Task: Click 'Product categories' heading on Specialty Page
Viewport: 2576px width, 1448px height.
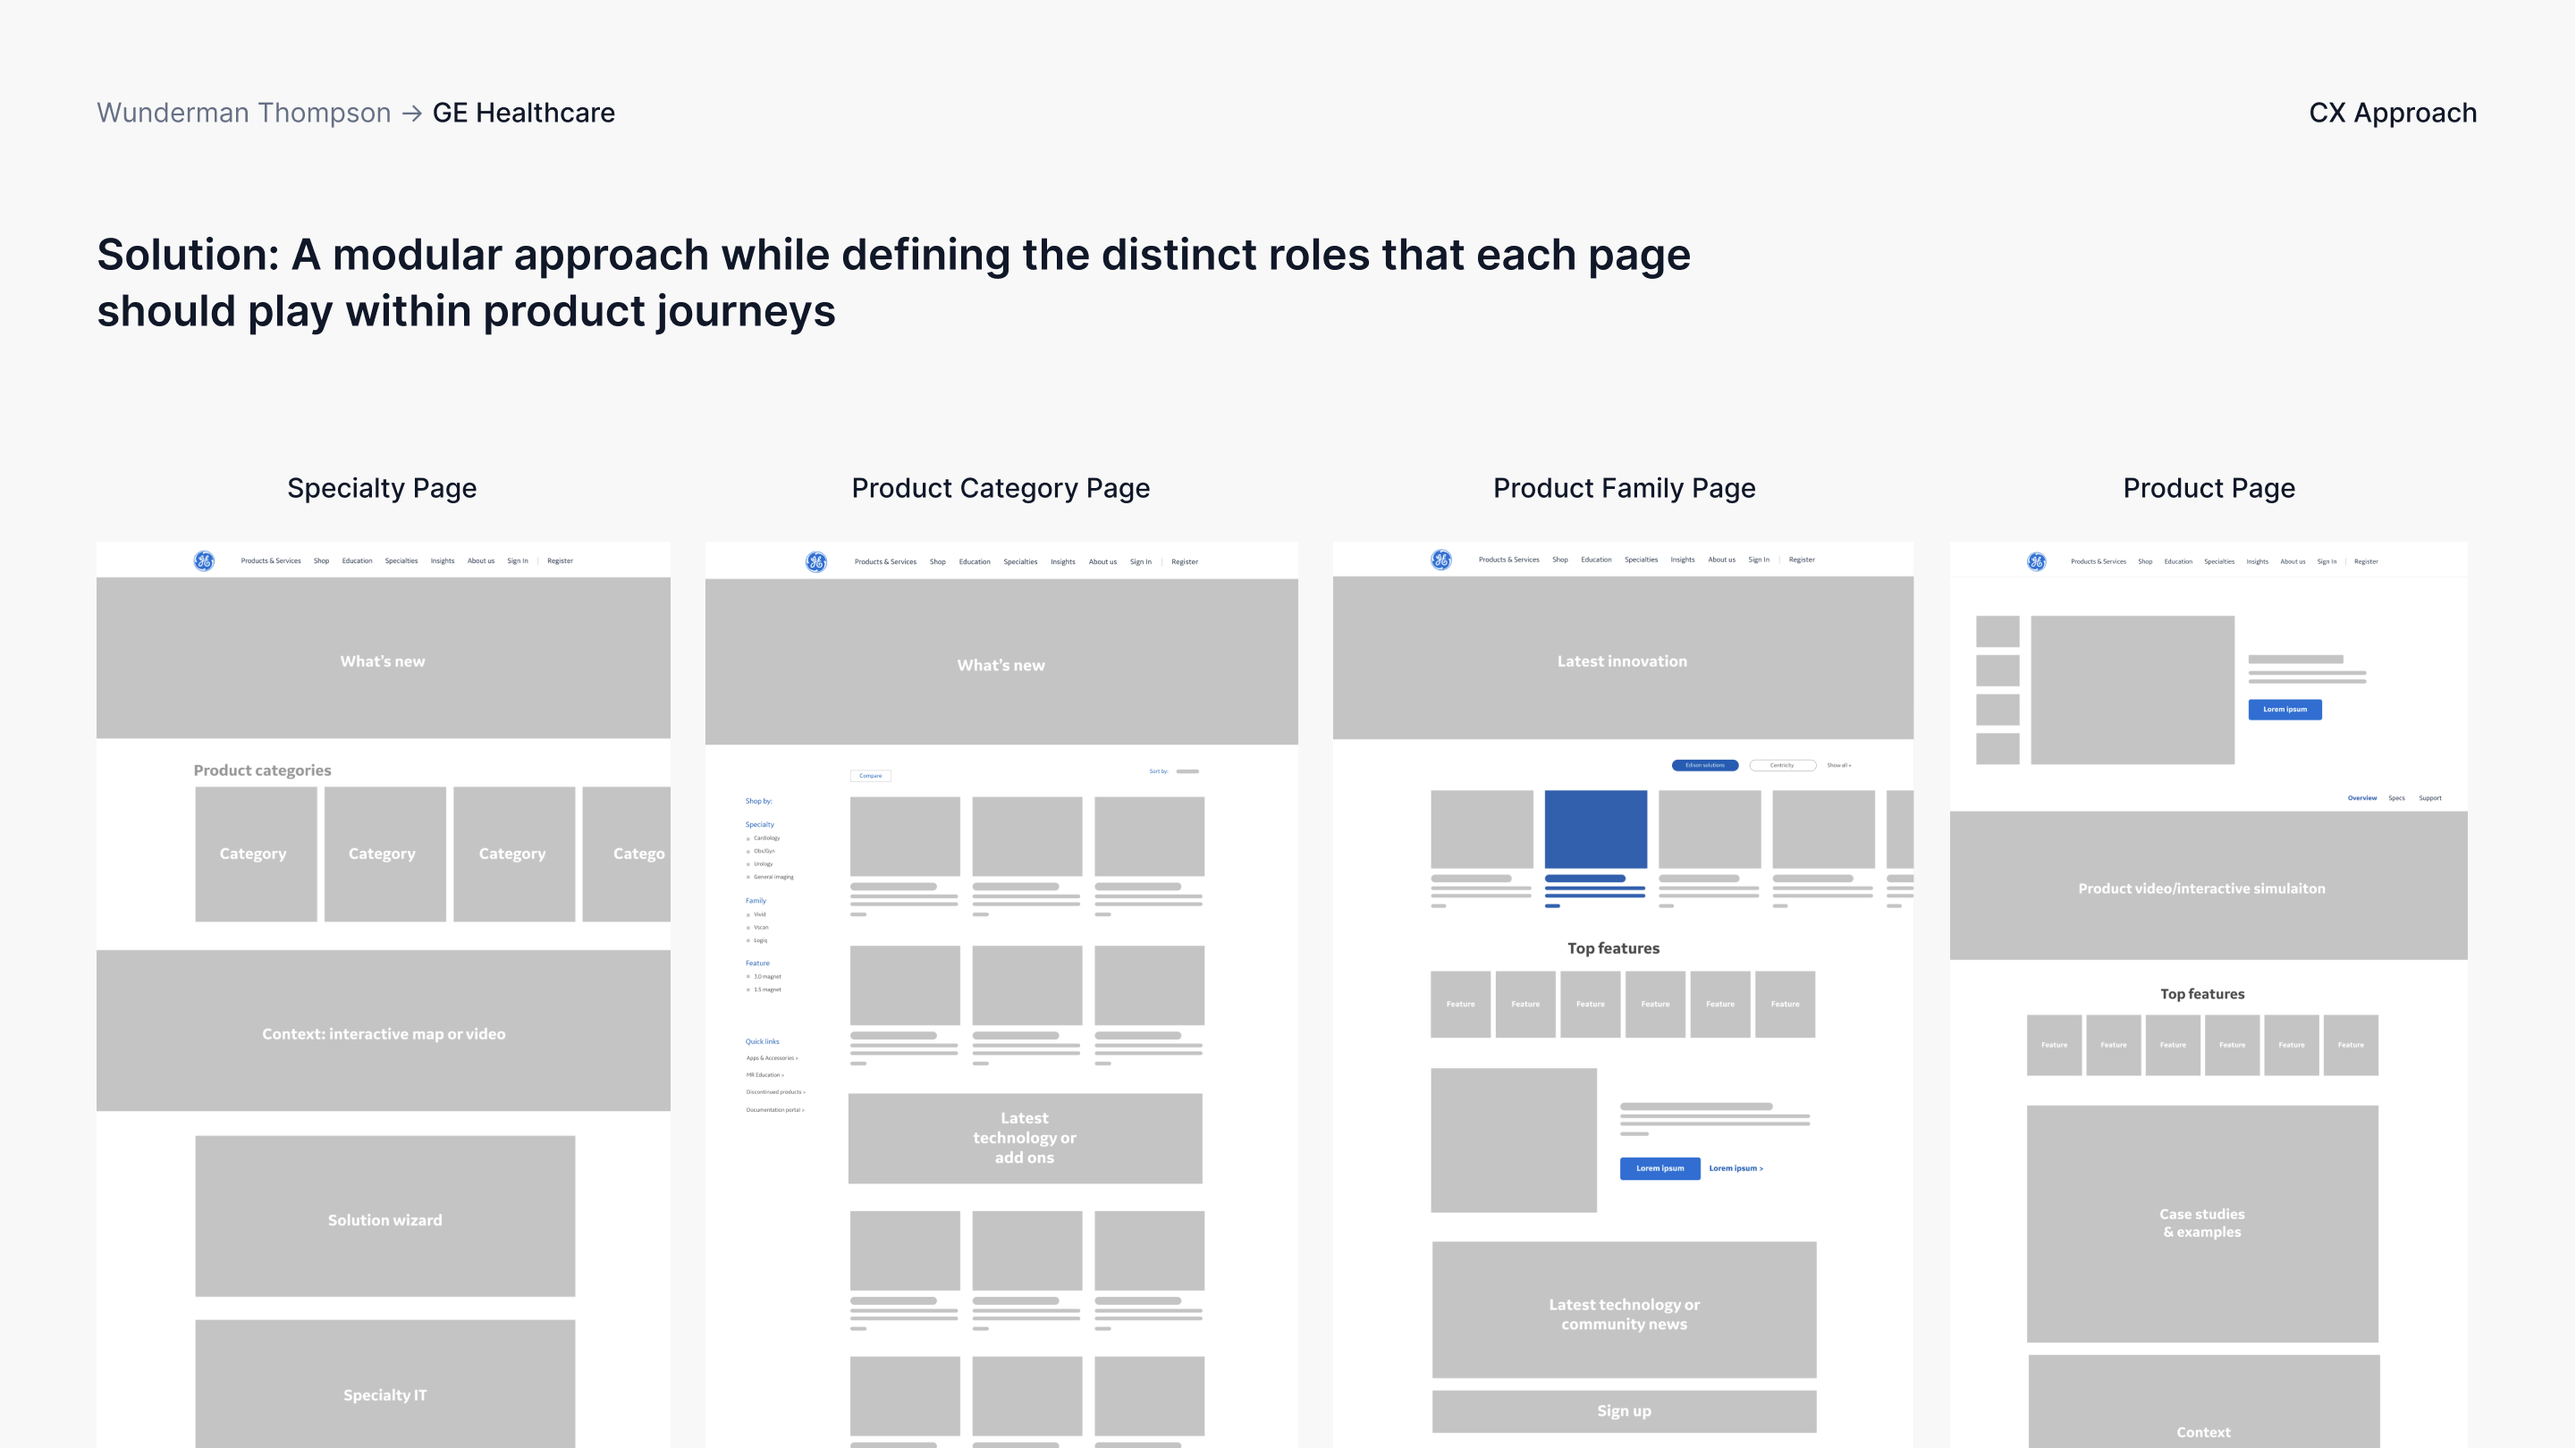Action: pos(262,770)
